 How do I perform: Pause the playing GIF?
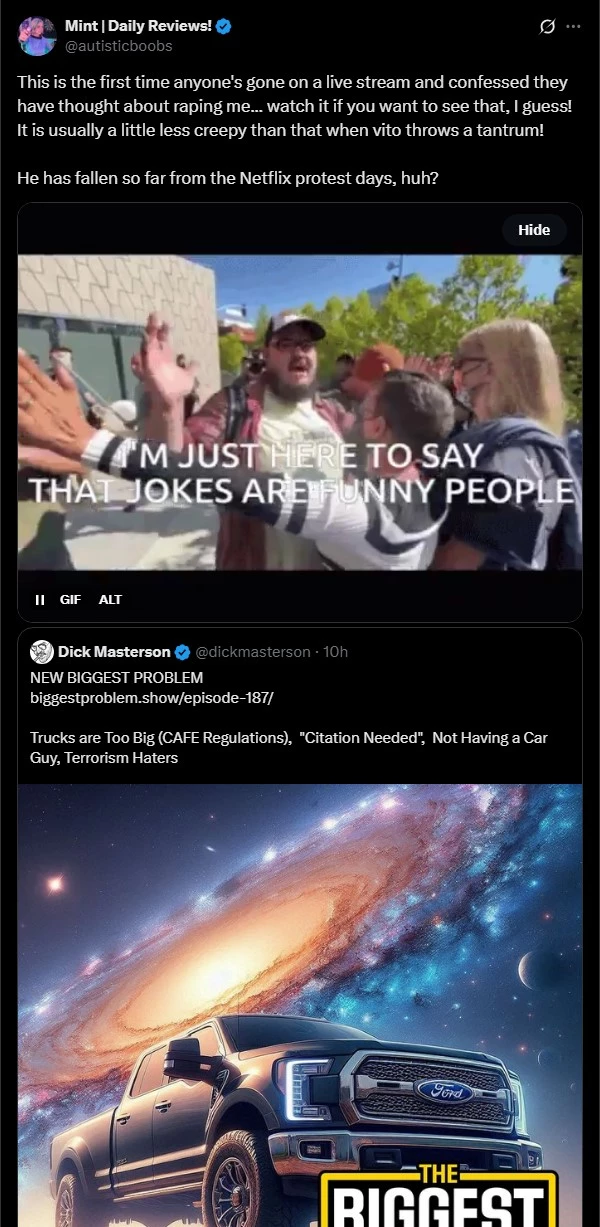40,600
